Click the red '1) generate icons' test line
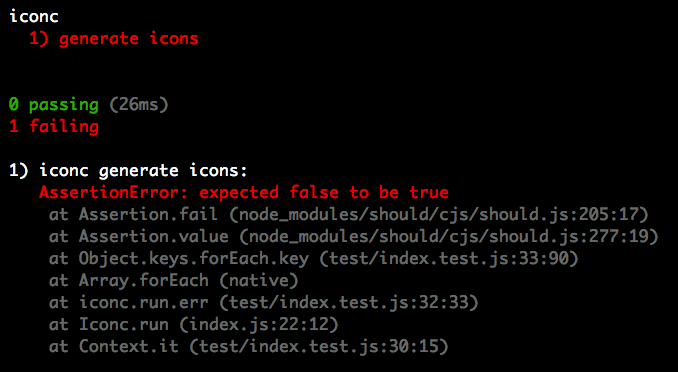The width and height of the screenshot is (678, 372). click(114, 38)
